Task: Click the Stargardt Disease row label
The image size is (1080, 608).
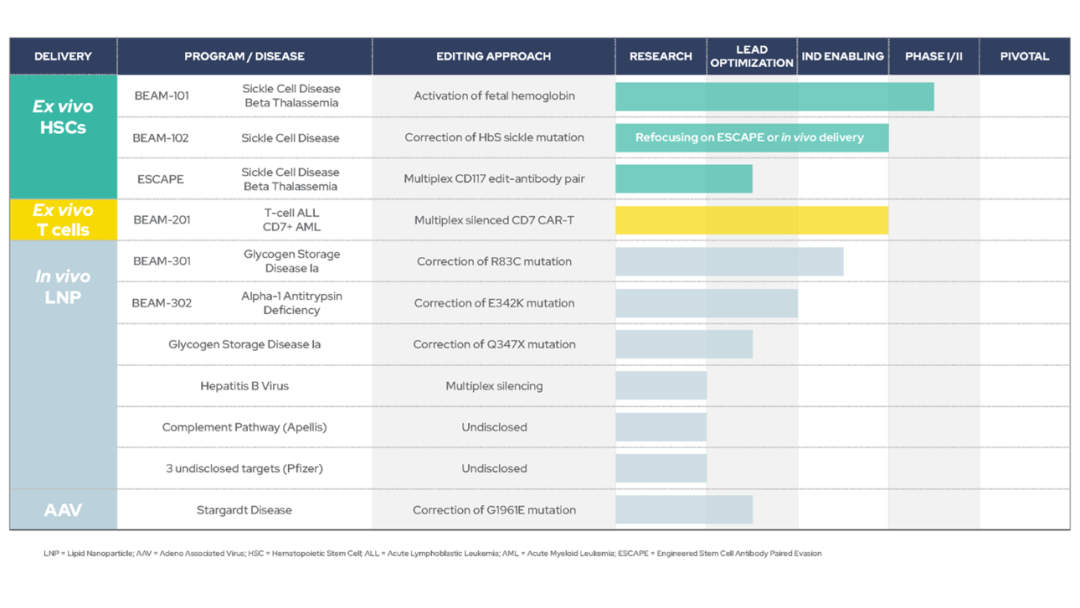Action: (244, 510)
